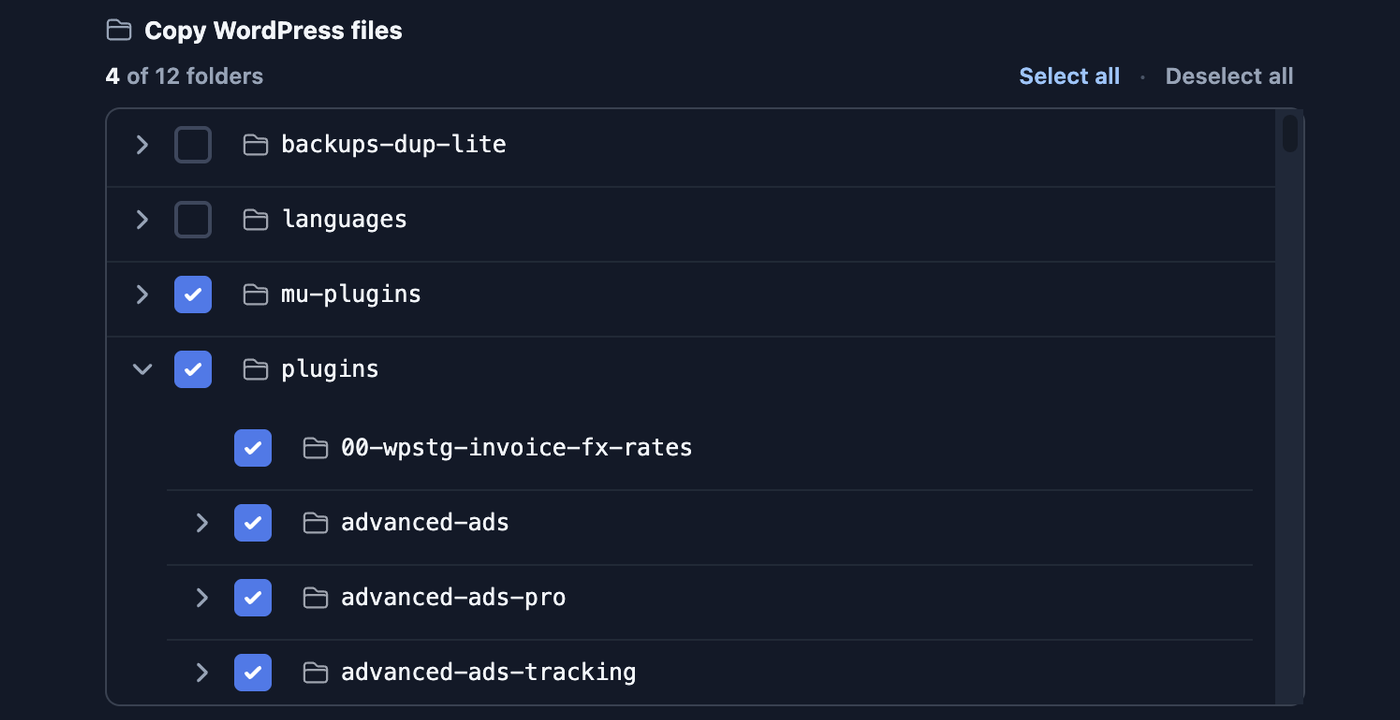Click the 00-wpstg-invoice-fx-rates folder icon
The width and height of the screenshot is (1400, 720).
click(x=316, y=448)
